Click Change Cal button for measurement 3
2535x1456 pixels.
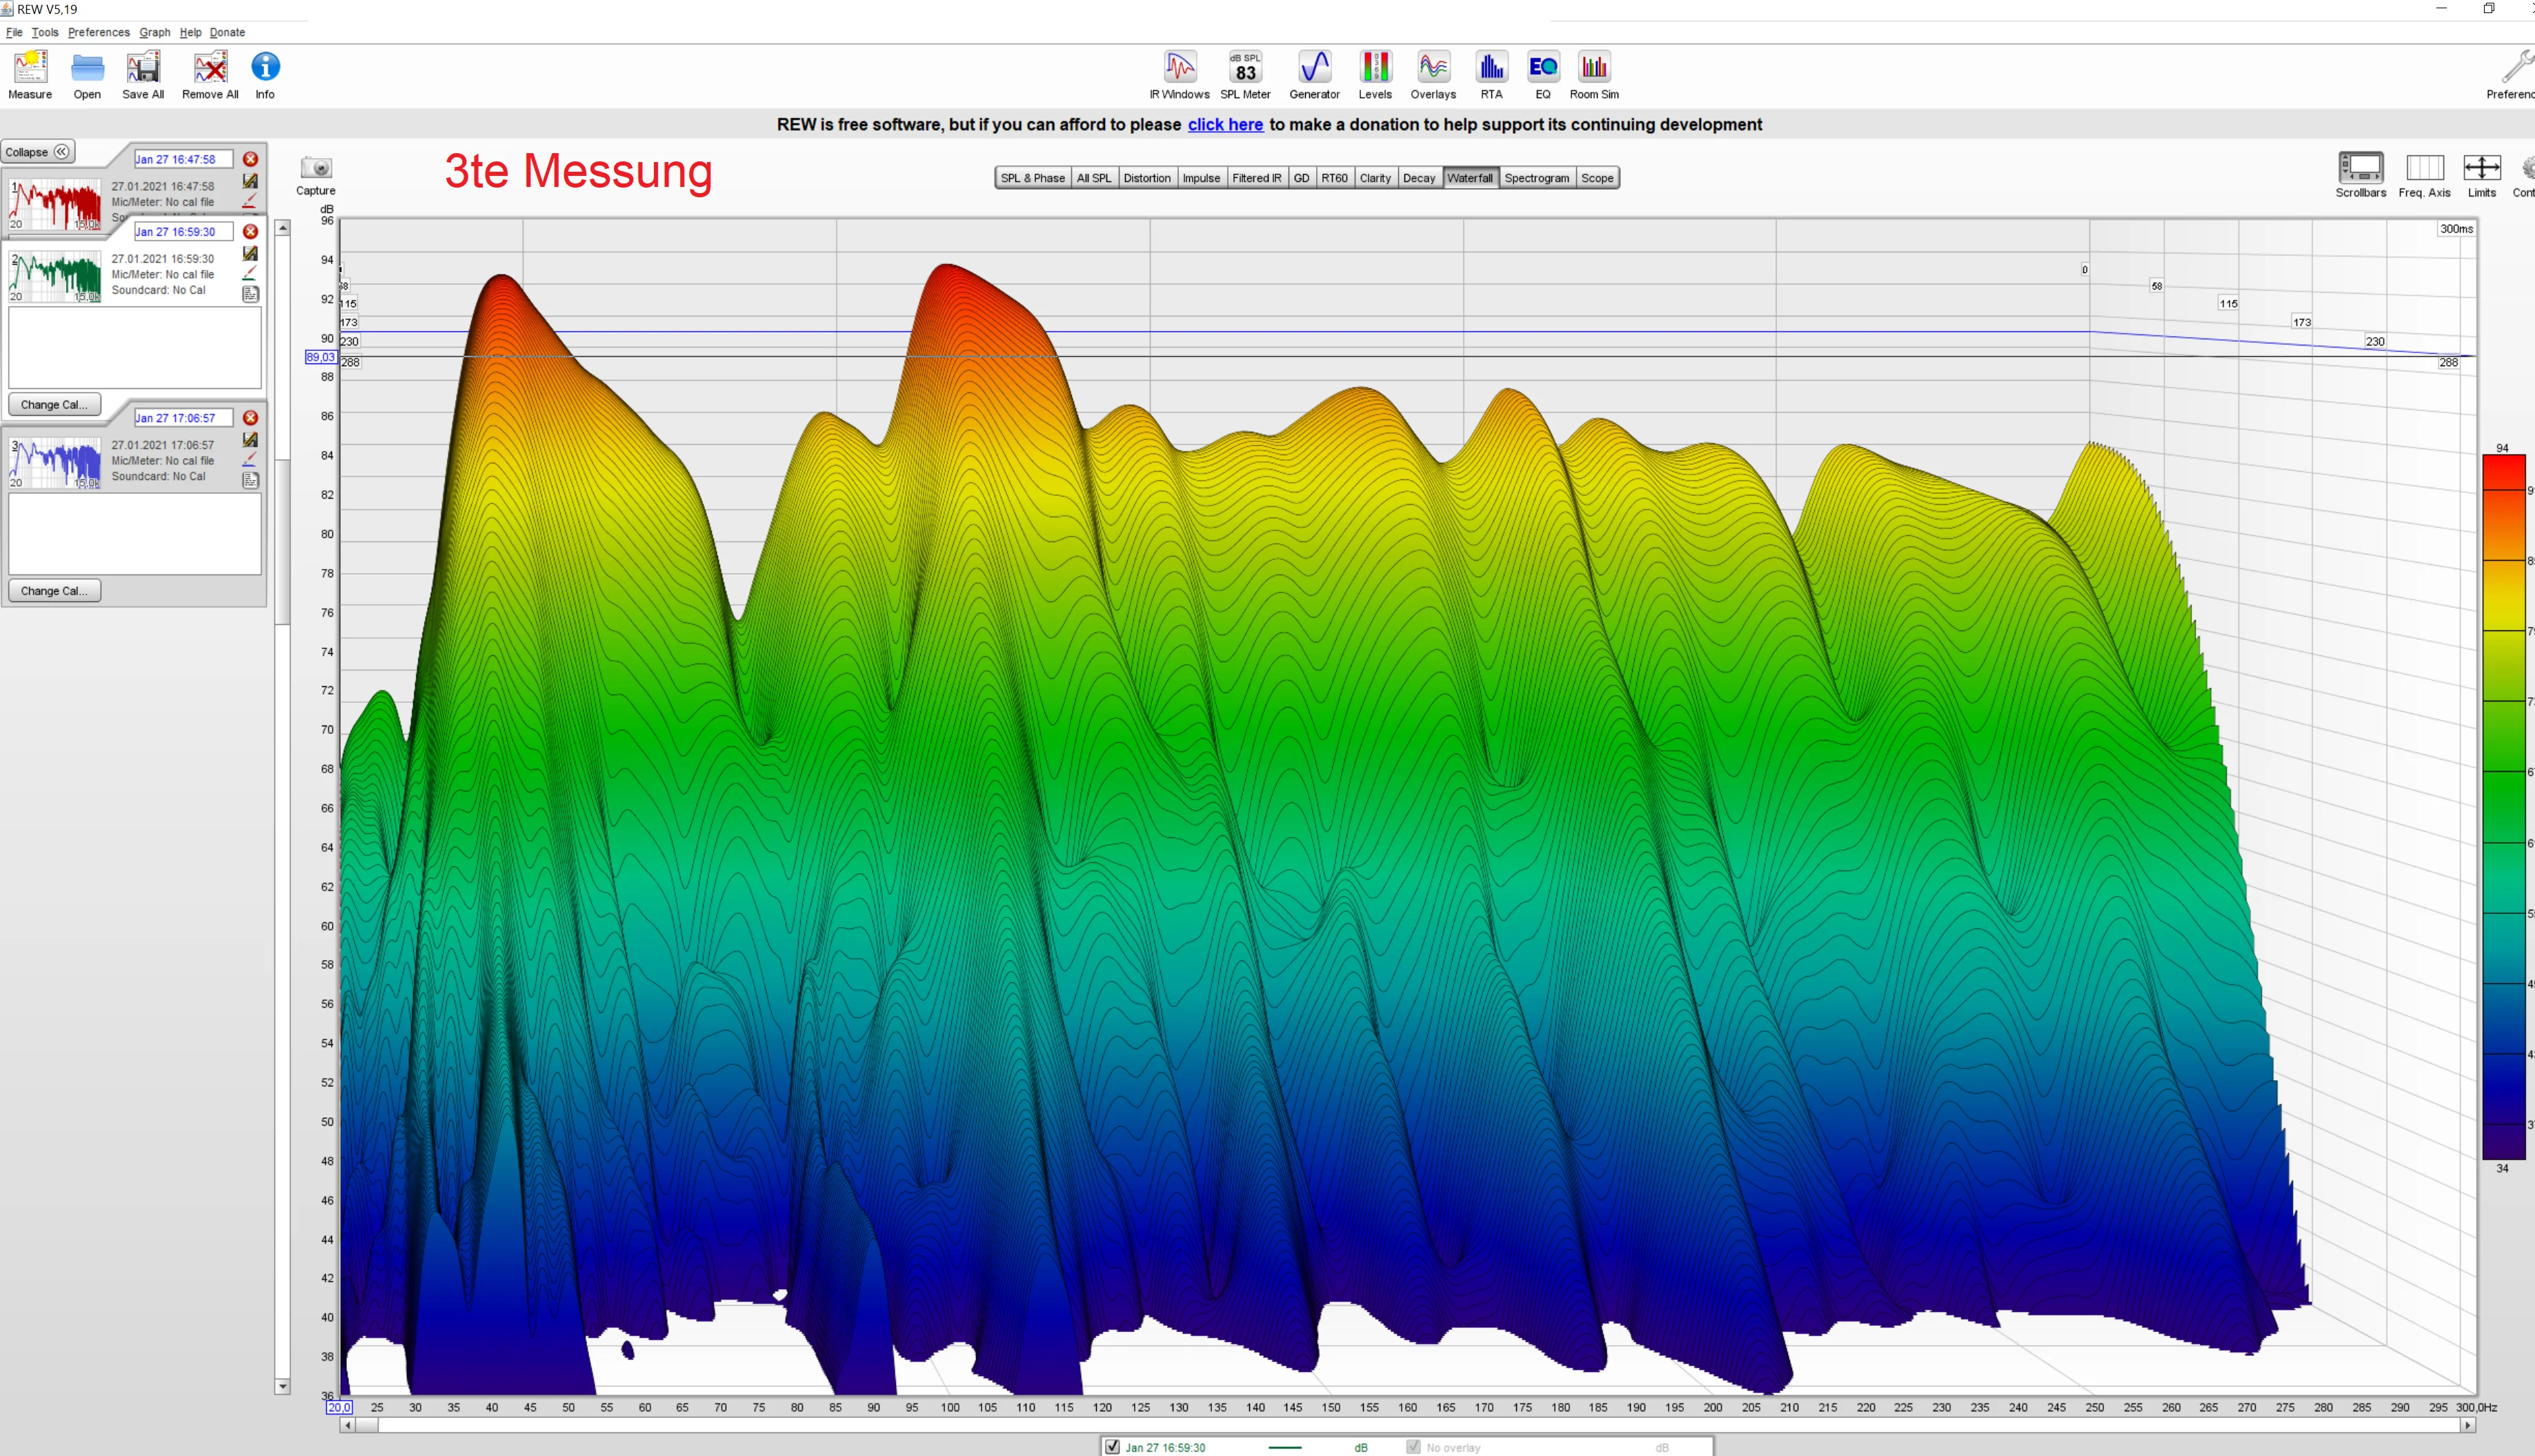(x=54, y=591)
